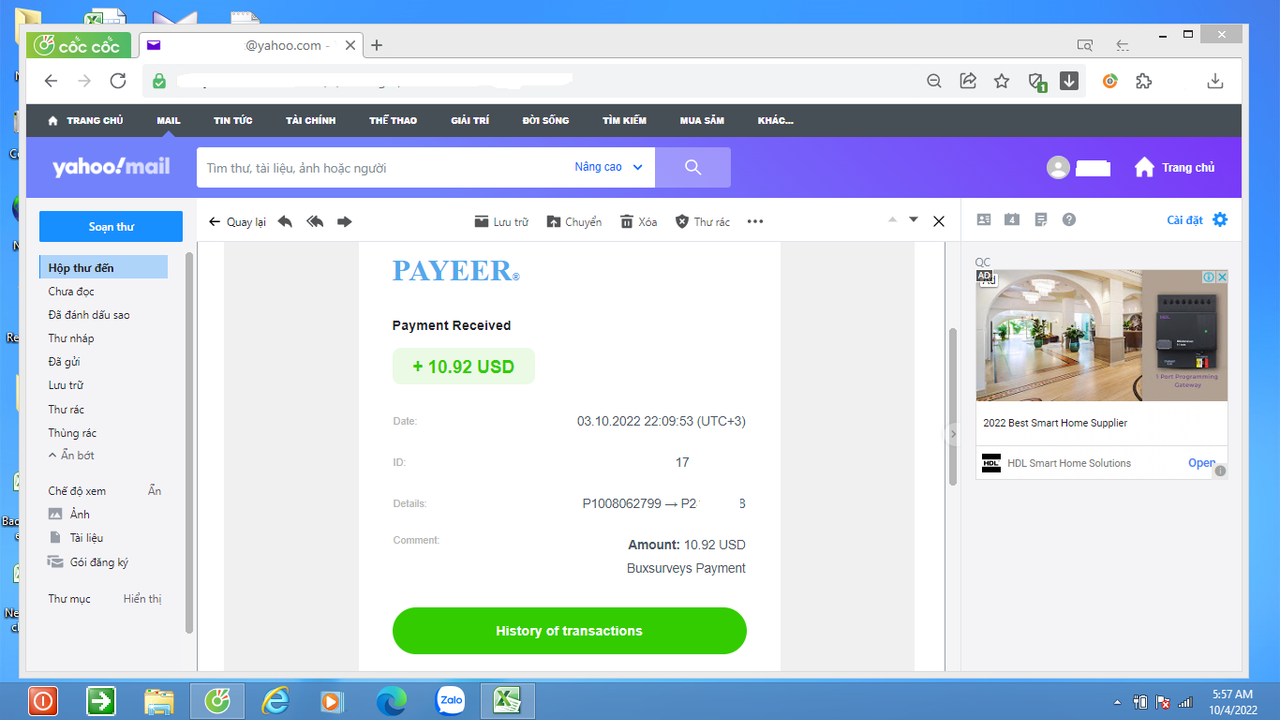Viewport: 1280px width, 720px height.
Task: Click Ẩn to hide view modes
Action: click(x=155, y=491)
